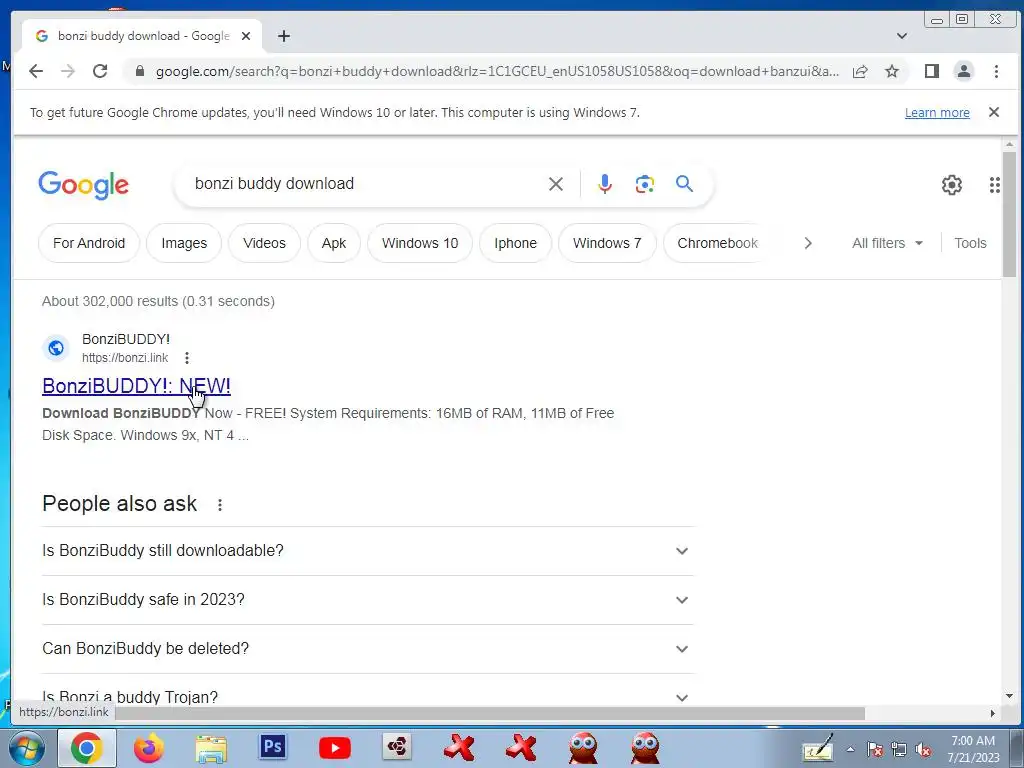Reload the current page
Screen dimensions: 1024x768
pyautogui.click(x=100, y=71)
